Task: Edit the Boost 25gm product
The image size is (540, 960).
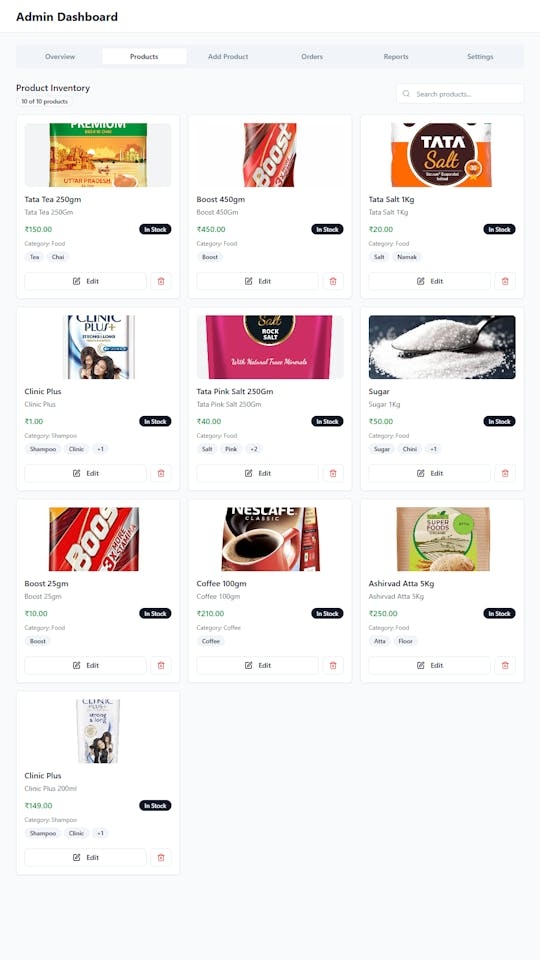Action: (x=86, y=666)
